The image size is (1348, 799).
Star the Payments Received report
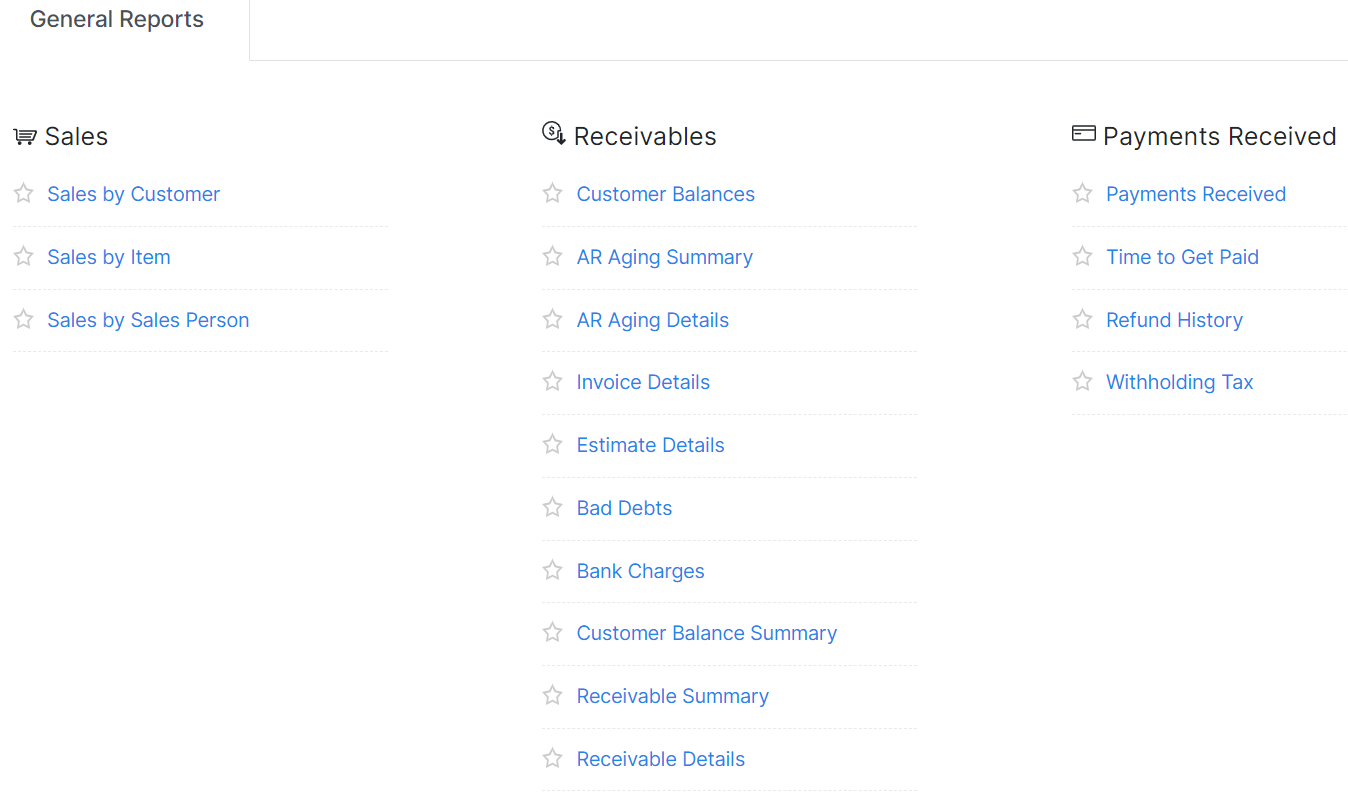1082,193
